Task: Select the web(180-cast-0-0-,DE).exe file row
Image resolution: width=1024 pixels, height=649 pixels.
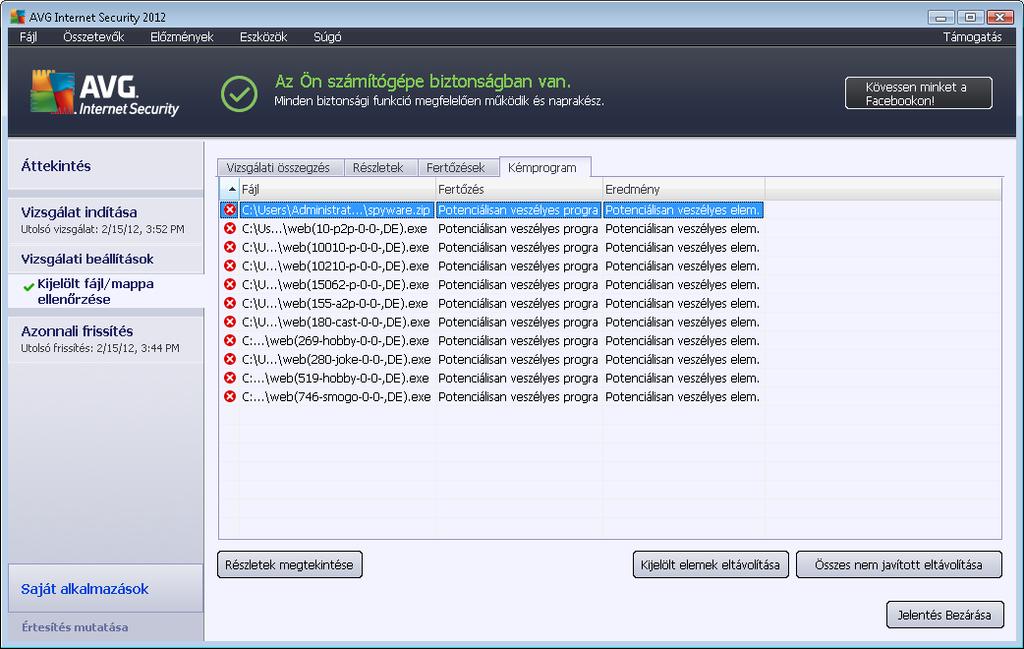Action: [x=492, y=322]
